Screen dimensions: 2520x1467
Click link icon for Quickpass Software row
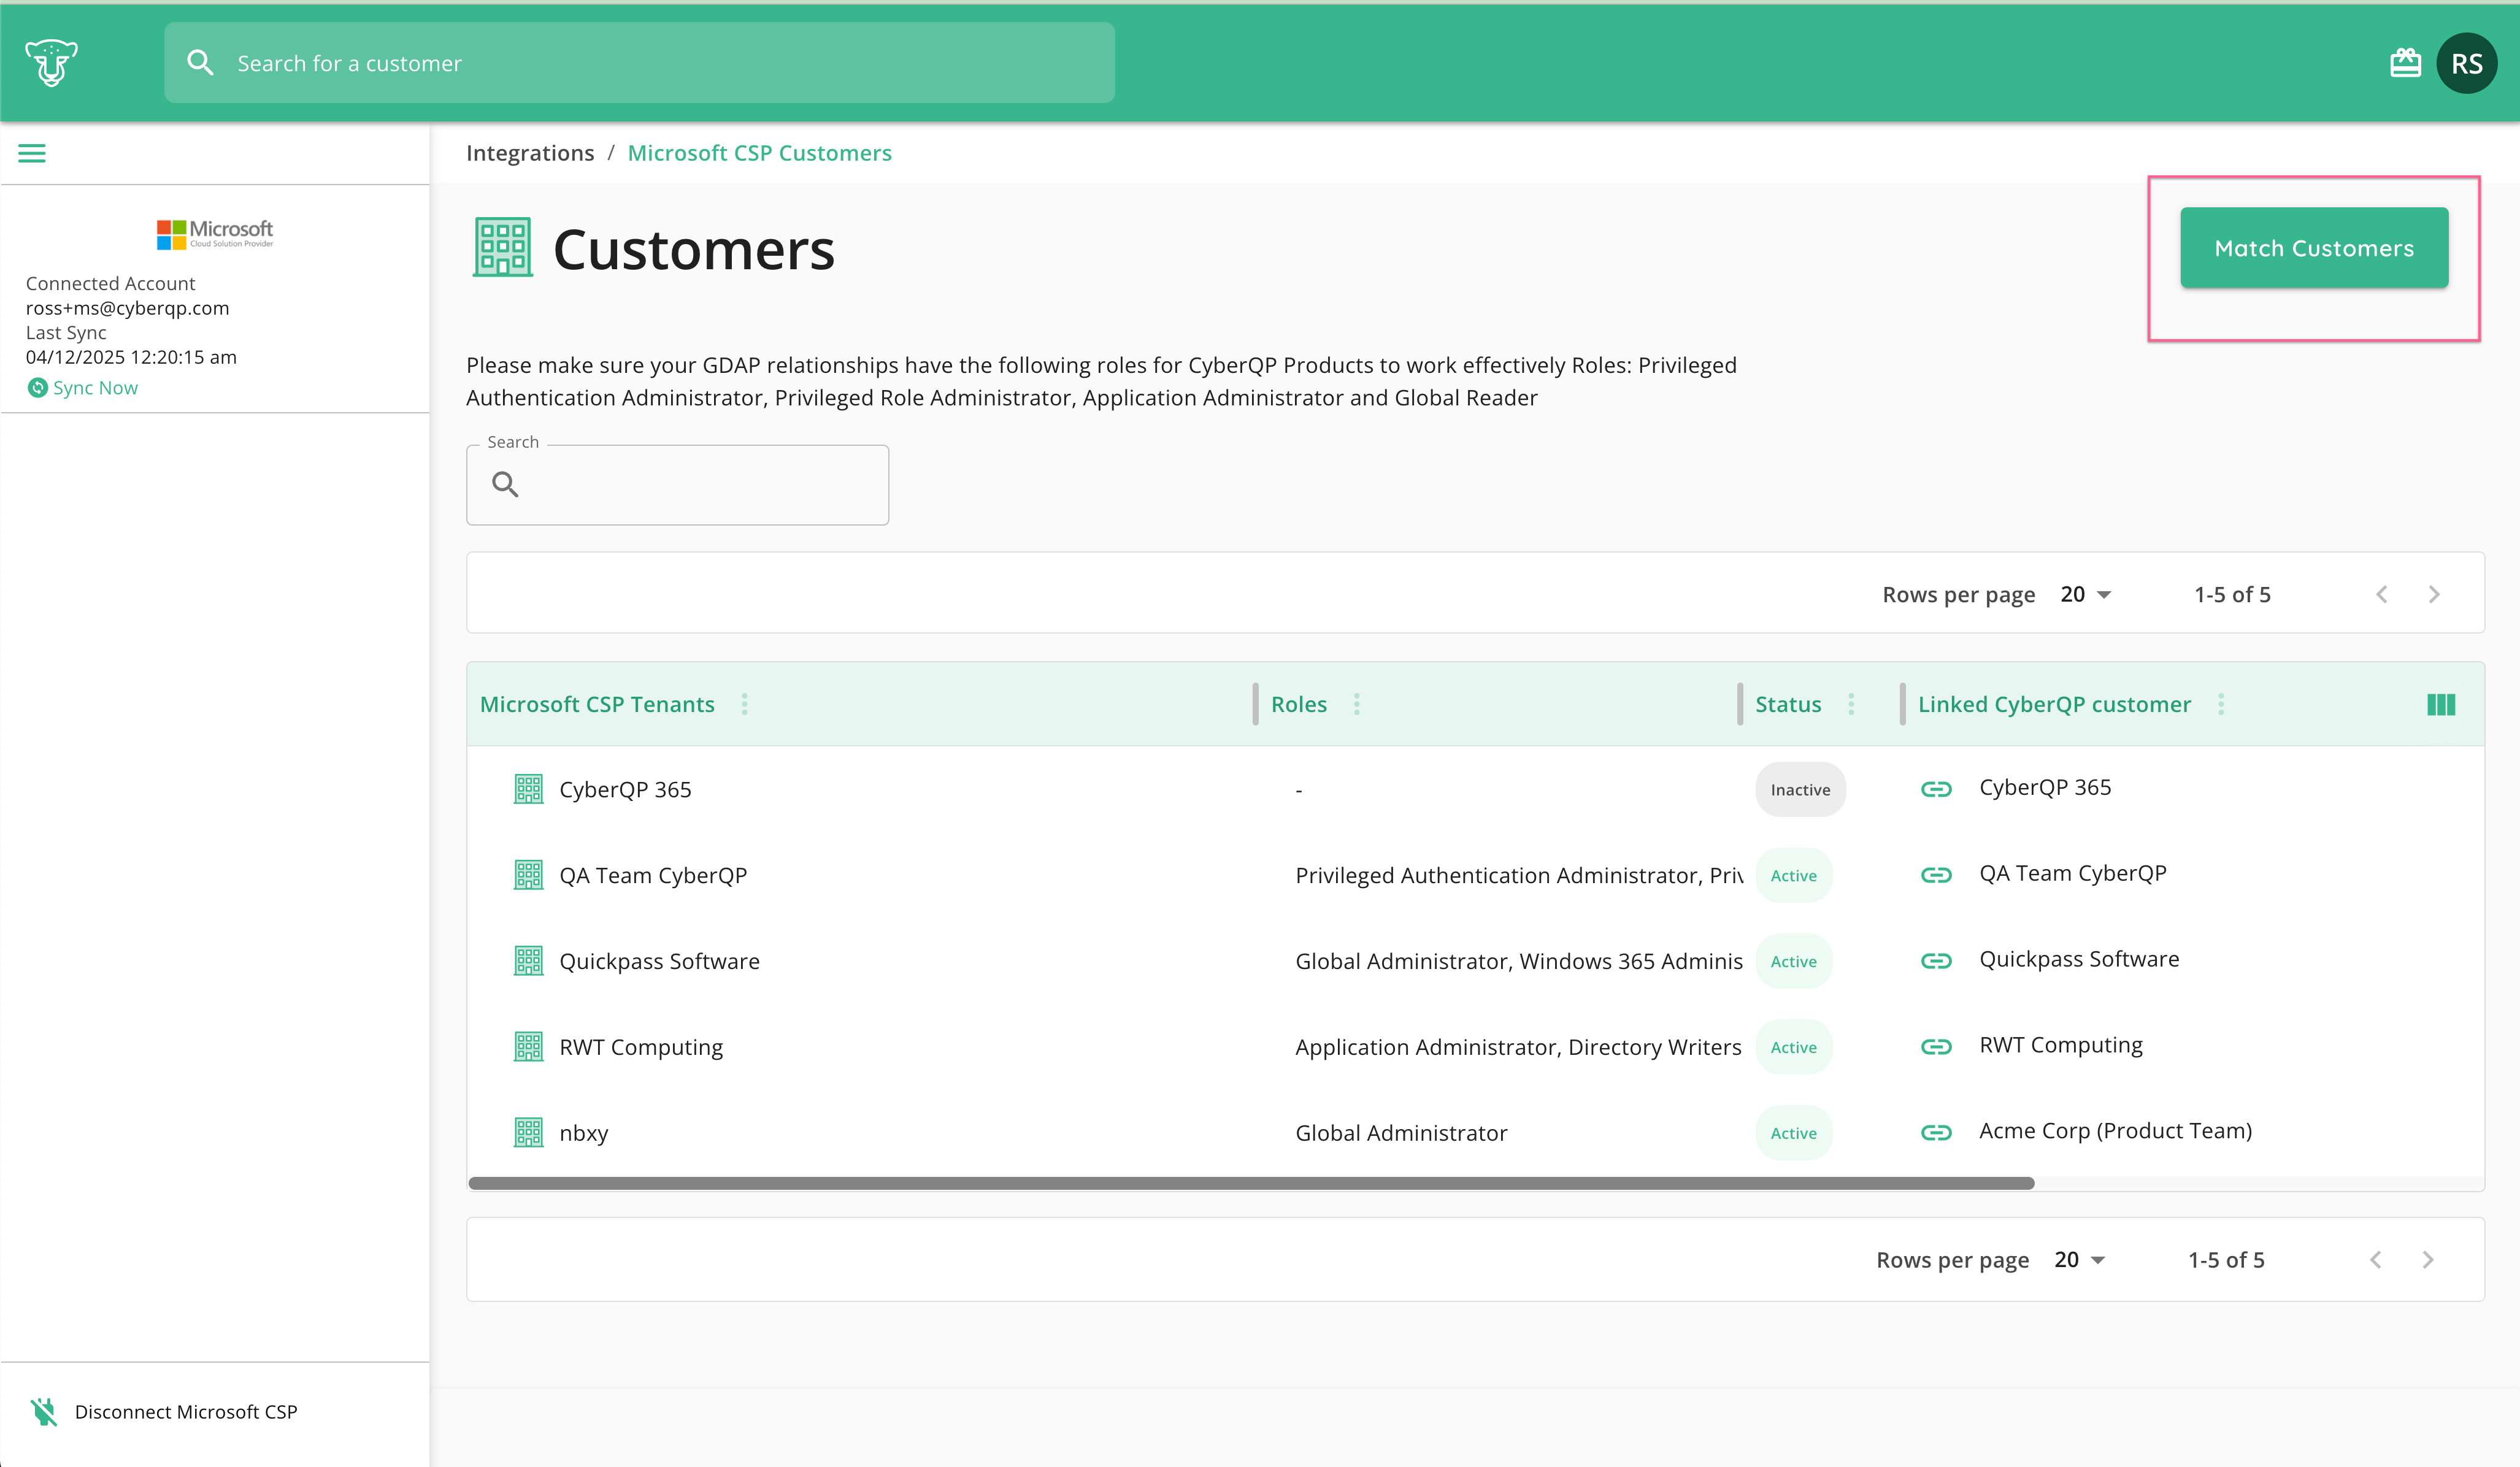coord(1936,961)
